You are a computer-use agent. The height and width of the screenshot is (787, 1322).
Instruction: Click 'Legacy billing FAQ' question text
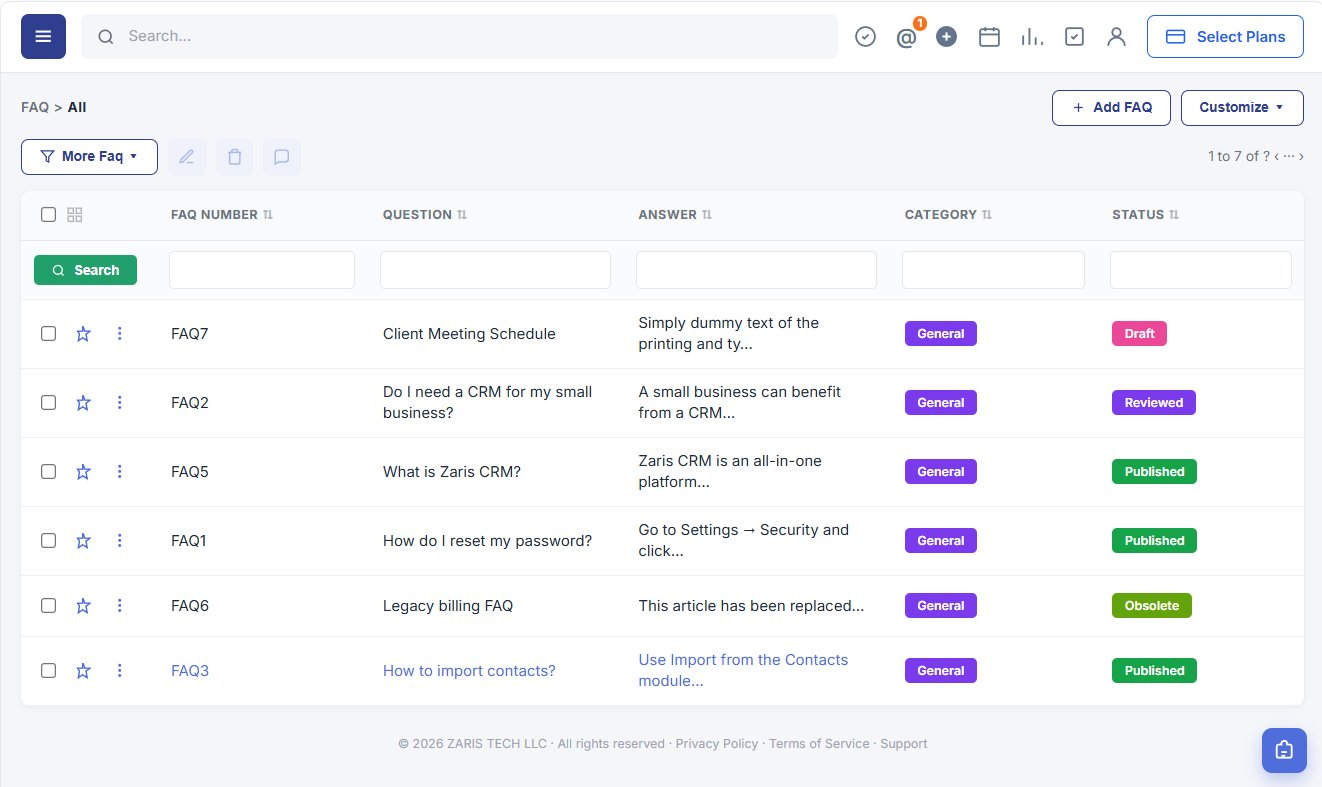[x=448, y=606]
